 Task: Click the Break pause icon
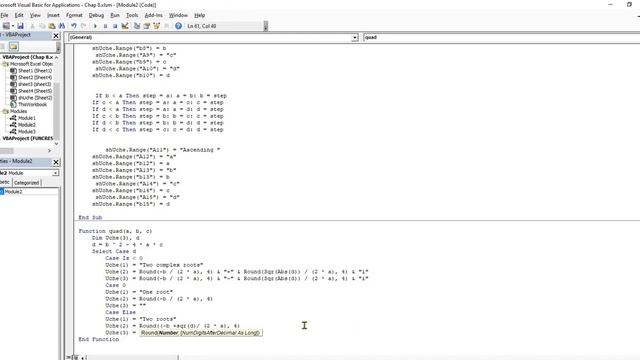click(x=105, y=26)
